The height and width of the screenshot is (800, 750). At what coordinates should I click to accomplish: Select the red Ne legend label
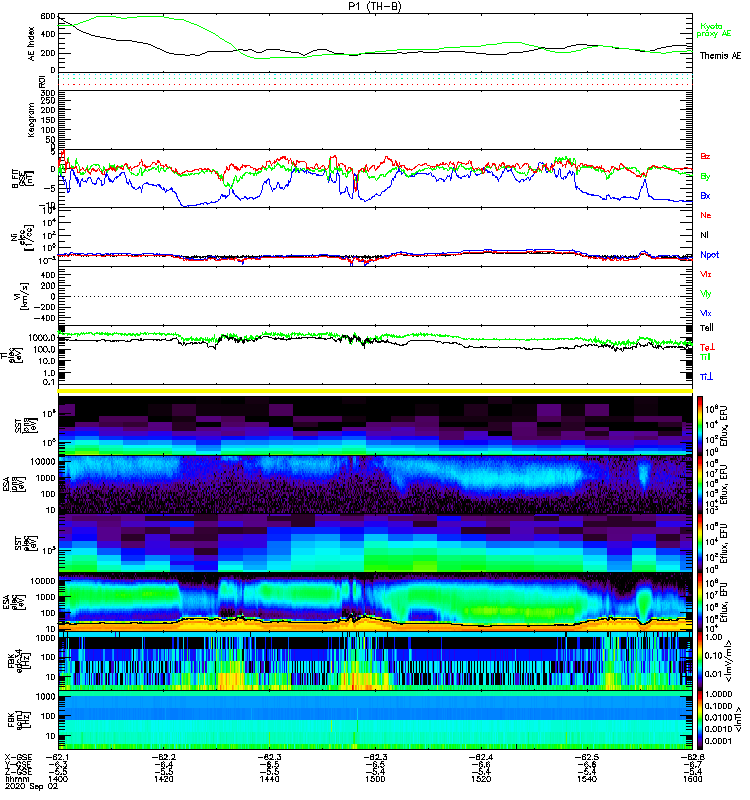706,215
